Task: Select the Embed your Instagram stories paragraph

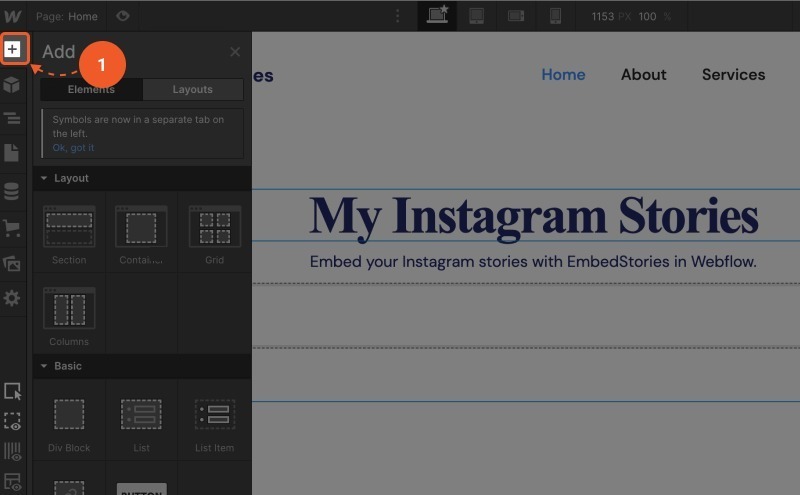Action: click(x=533, y=262)
